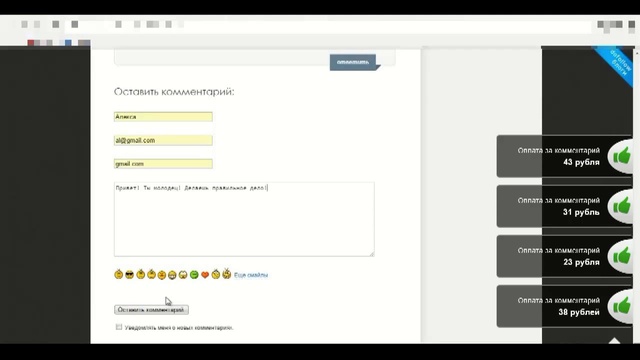Insert the orange heart emoticon
The width and height of the screenshot is (640, 360).
(x=205, y=275)
